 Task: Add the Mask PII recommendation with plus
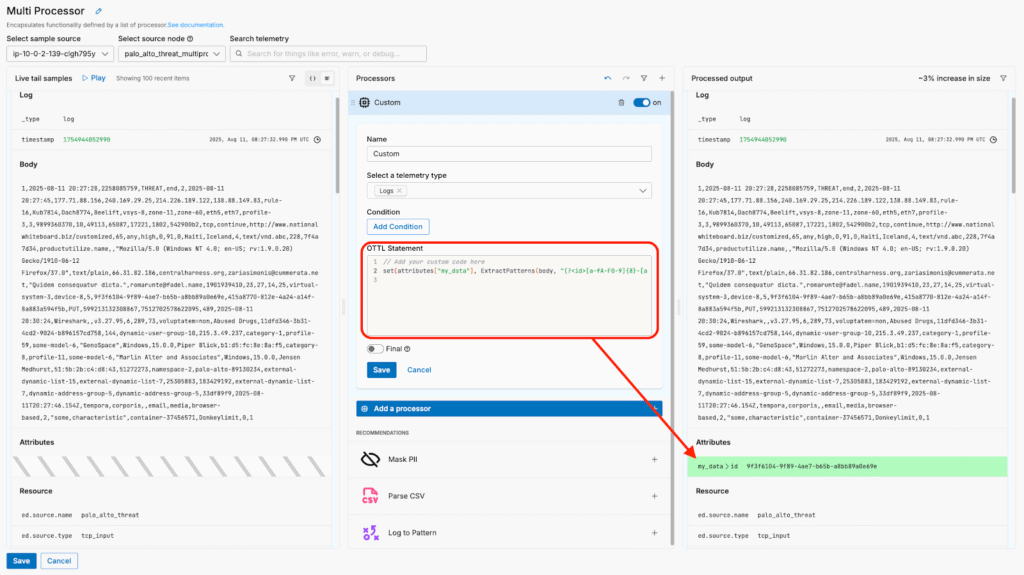pos(654,459)
